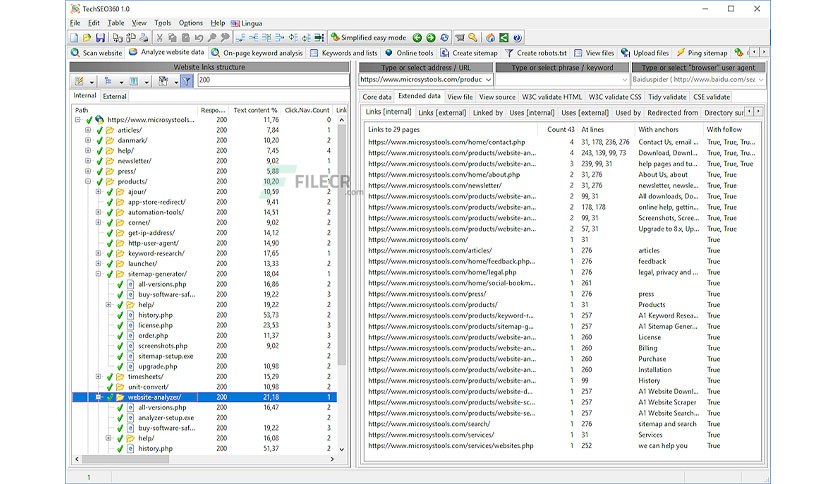Click the Undo arrow icon

(199, 38)
